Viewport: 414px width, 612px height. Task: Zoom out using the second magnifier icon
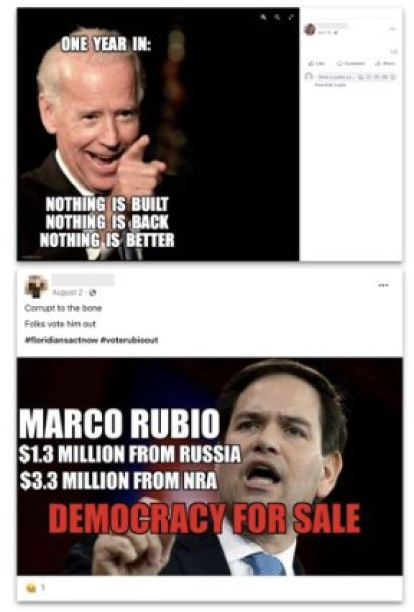pos(277,17)
